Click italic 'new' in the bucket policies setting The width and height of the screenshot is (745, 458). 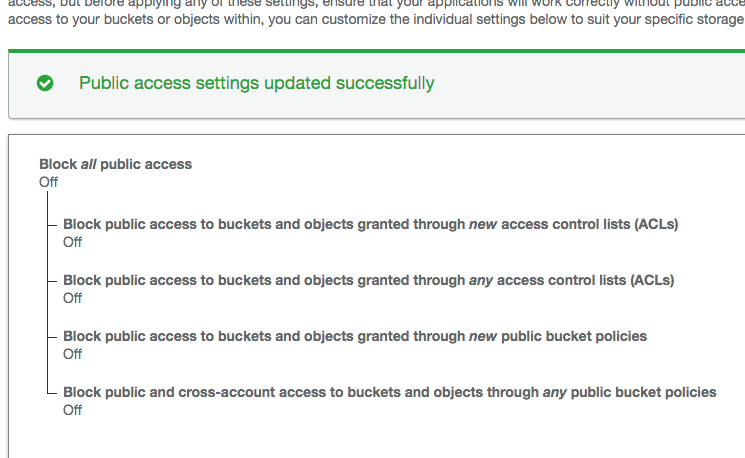[x=483, y=336]
